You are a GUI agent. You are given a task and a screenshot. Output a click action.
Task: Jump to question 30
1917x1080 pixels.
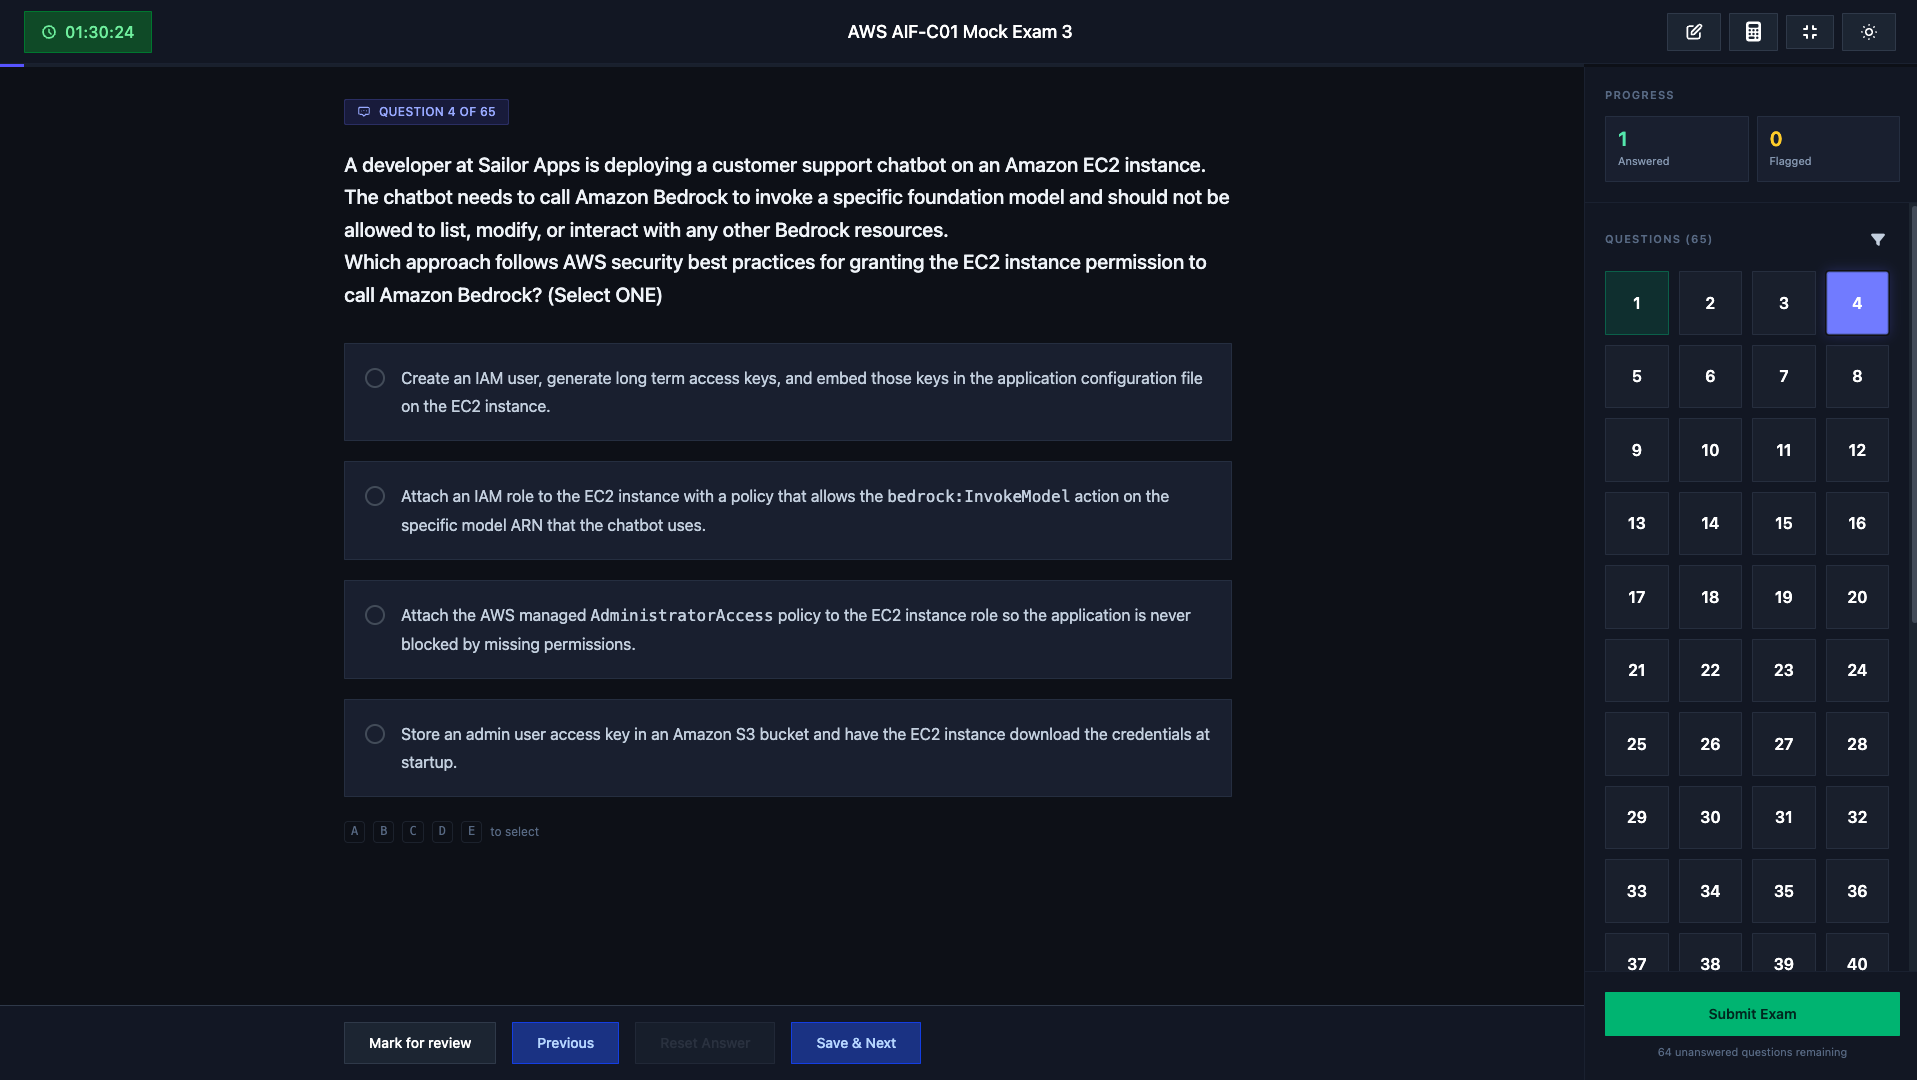point(1710,817)
